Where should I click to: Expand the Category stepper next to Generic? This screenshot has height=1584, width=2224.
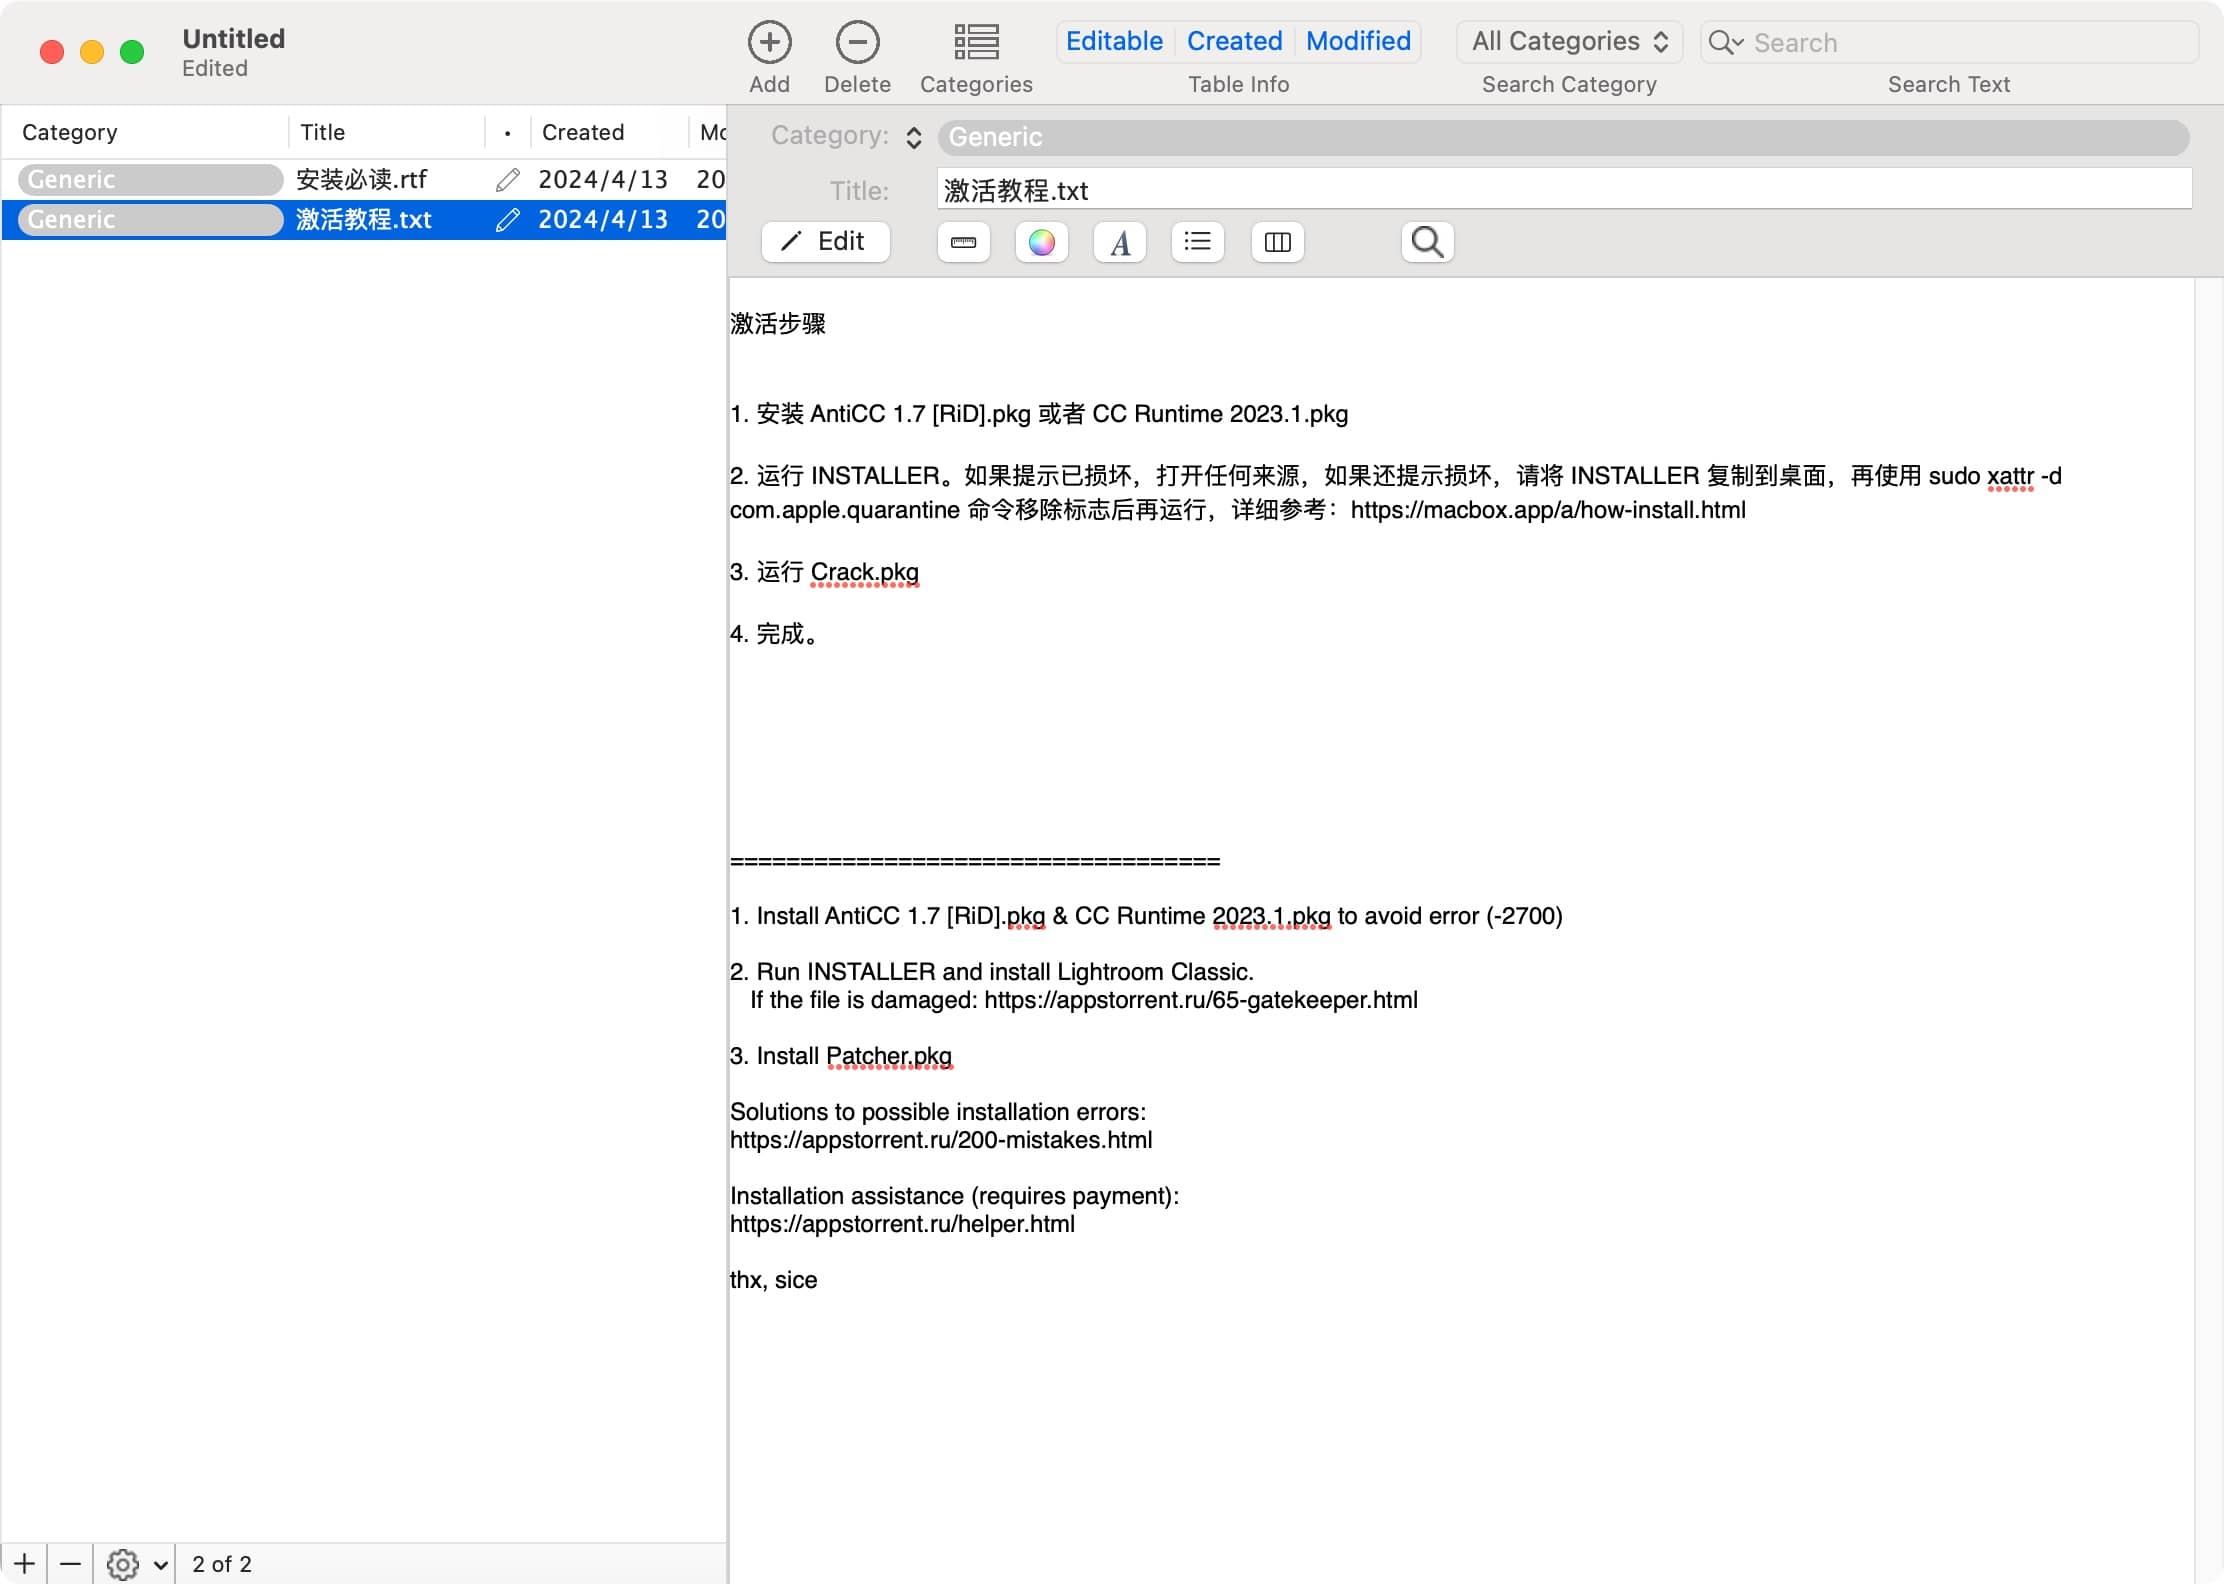pyautogui.click(x=913, y=137)
